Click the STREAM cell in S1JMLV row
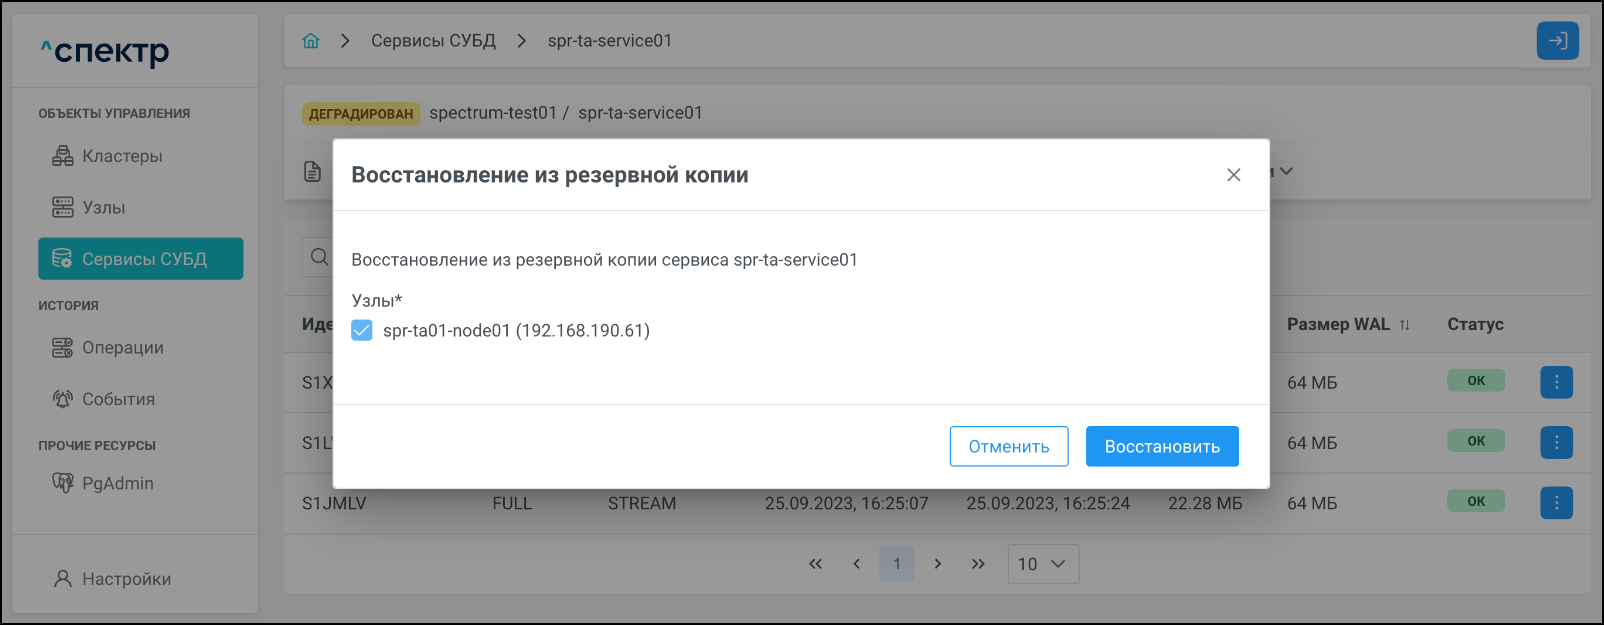 click(642, 503)
